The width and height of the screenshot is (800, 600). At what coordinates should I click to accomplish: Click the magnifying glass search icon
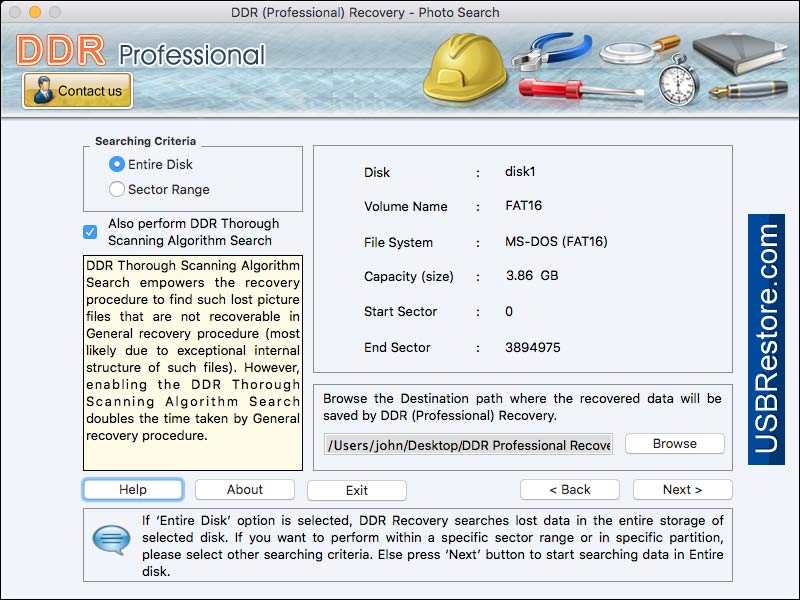[x=629, y=55]
